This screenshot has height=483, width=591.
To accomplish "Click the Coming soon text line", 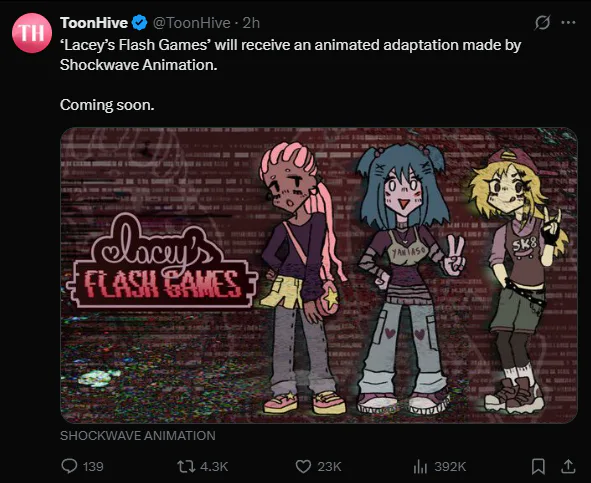I will [x=107, y=105].
